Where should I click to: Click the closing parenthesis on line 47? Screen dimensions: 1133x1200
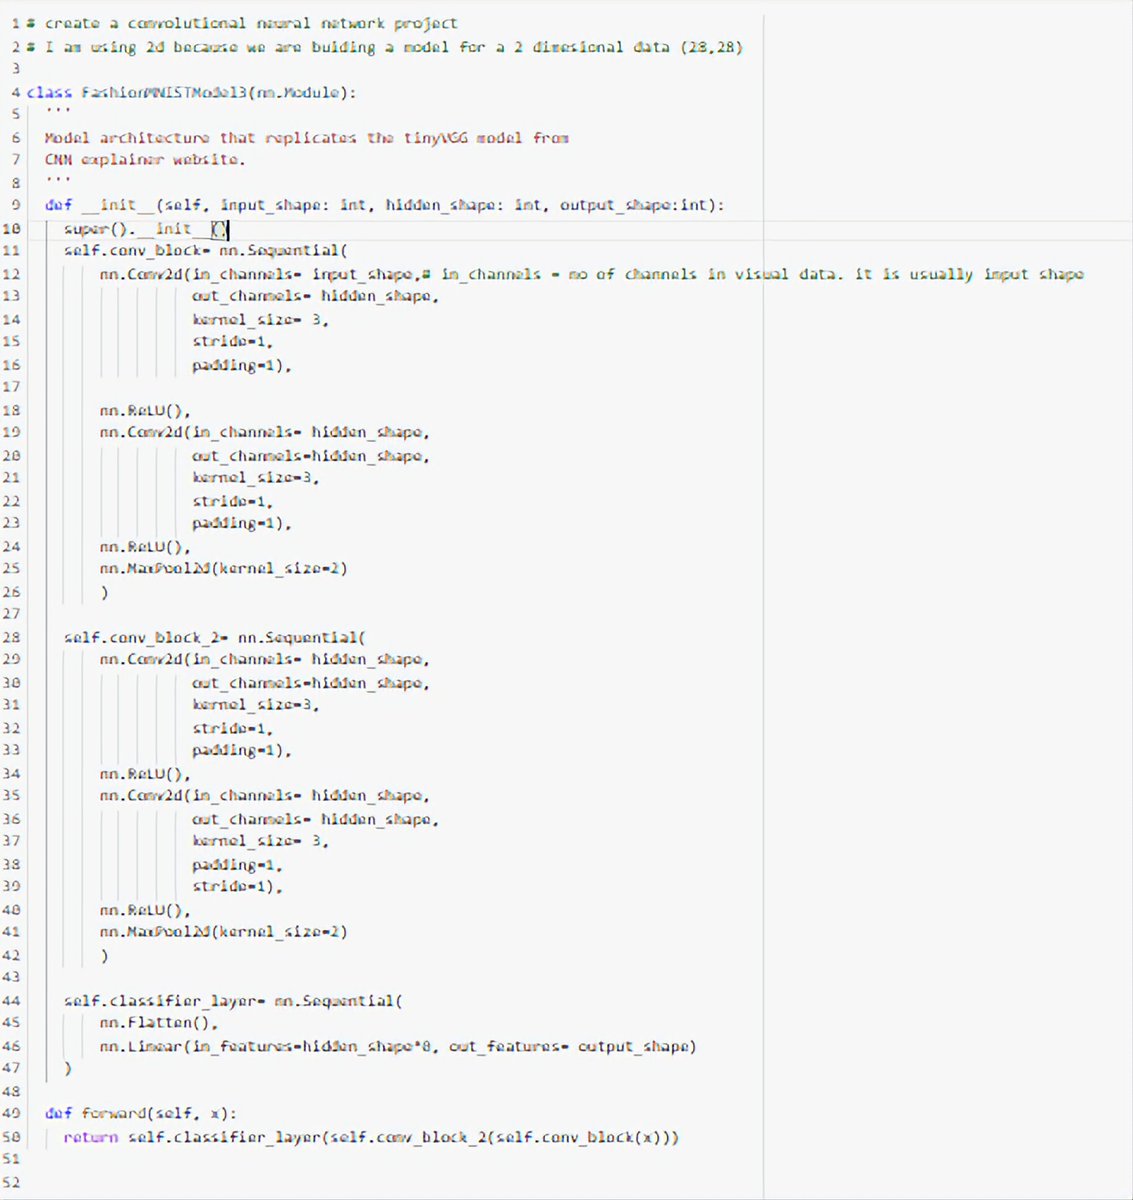pos(68,1069)
